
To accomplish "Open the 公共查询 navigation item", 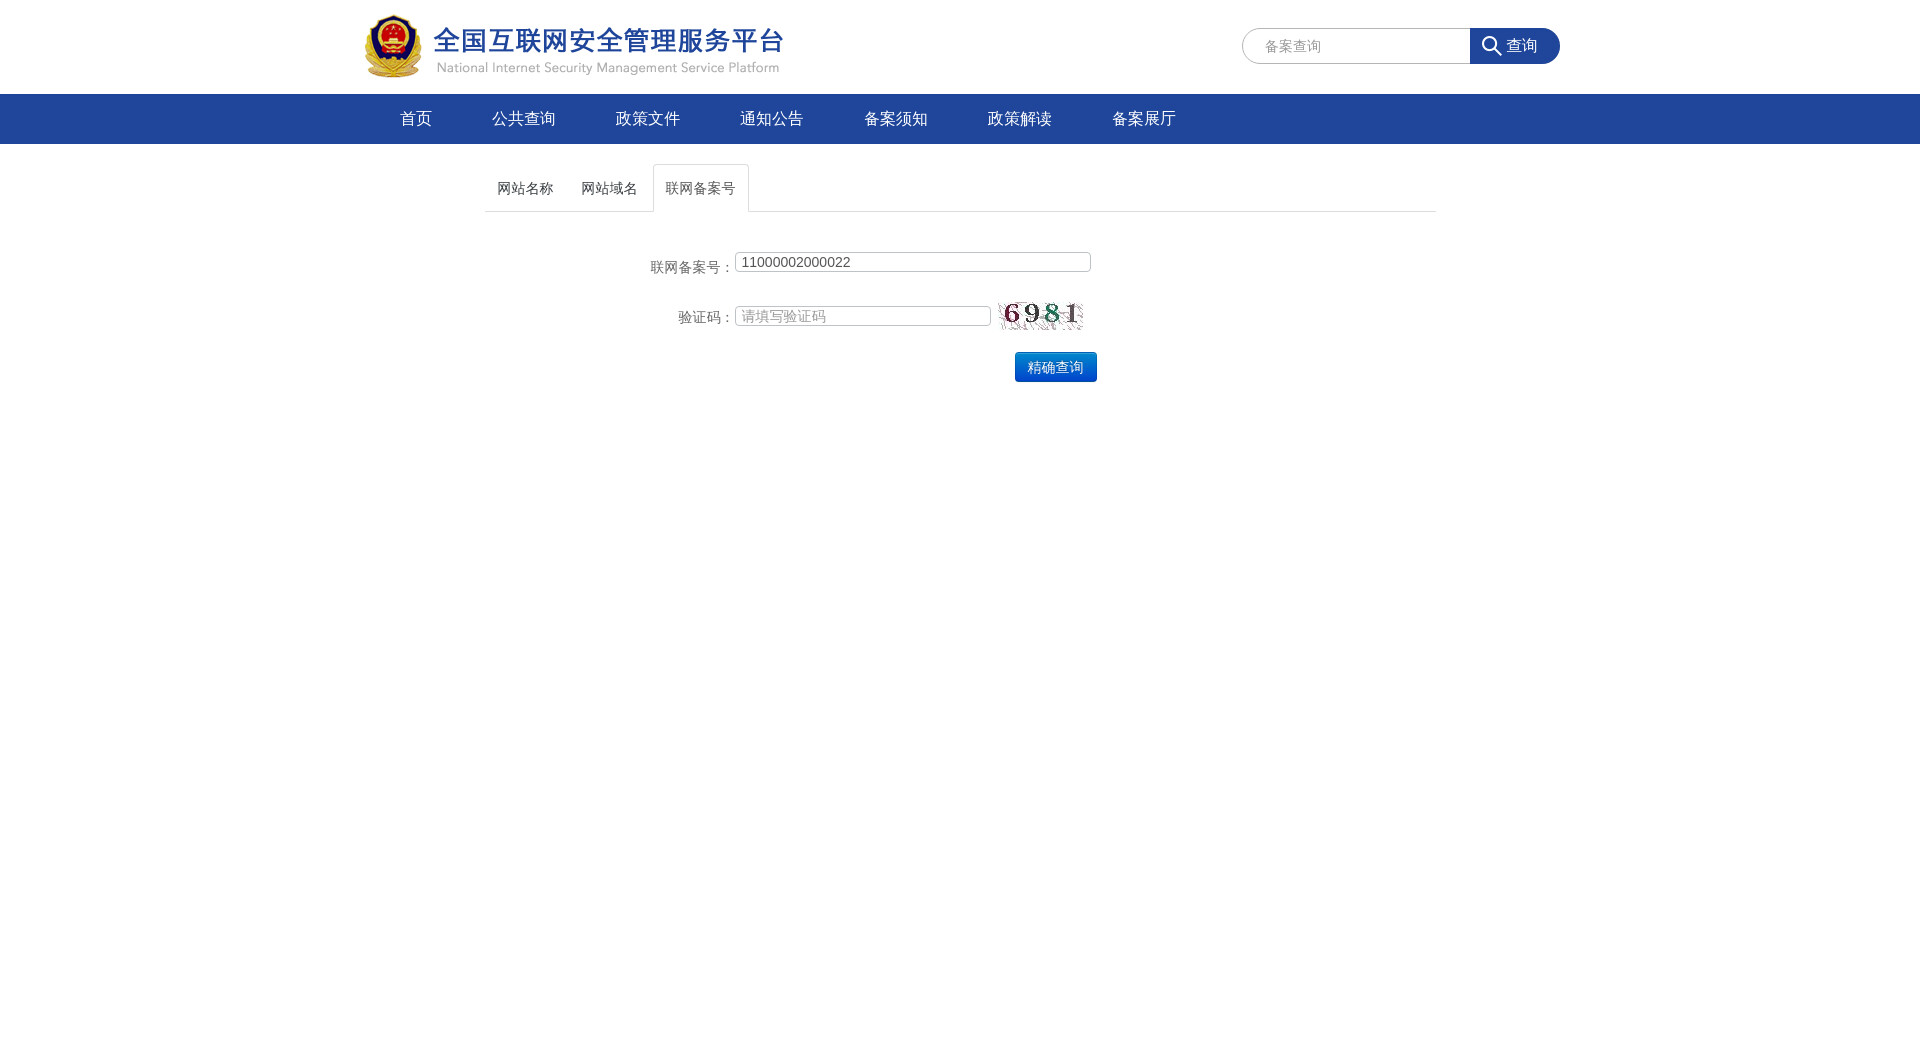I will tap(523, 119).
